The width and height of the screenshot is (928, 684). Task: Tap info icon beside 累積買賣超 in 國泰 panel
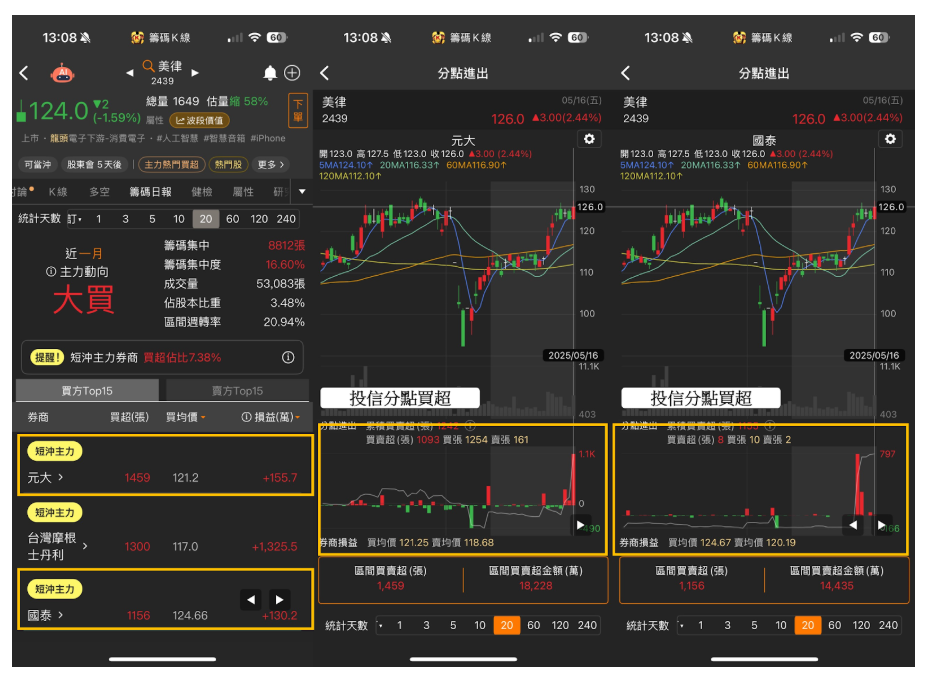770,425
